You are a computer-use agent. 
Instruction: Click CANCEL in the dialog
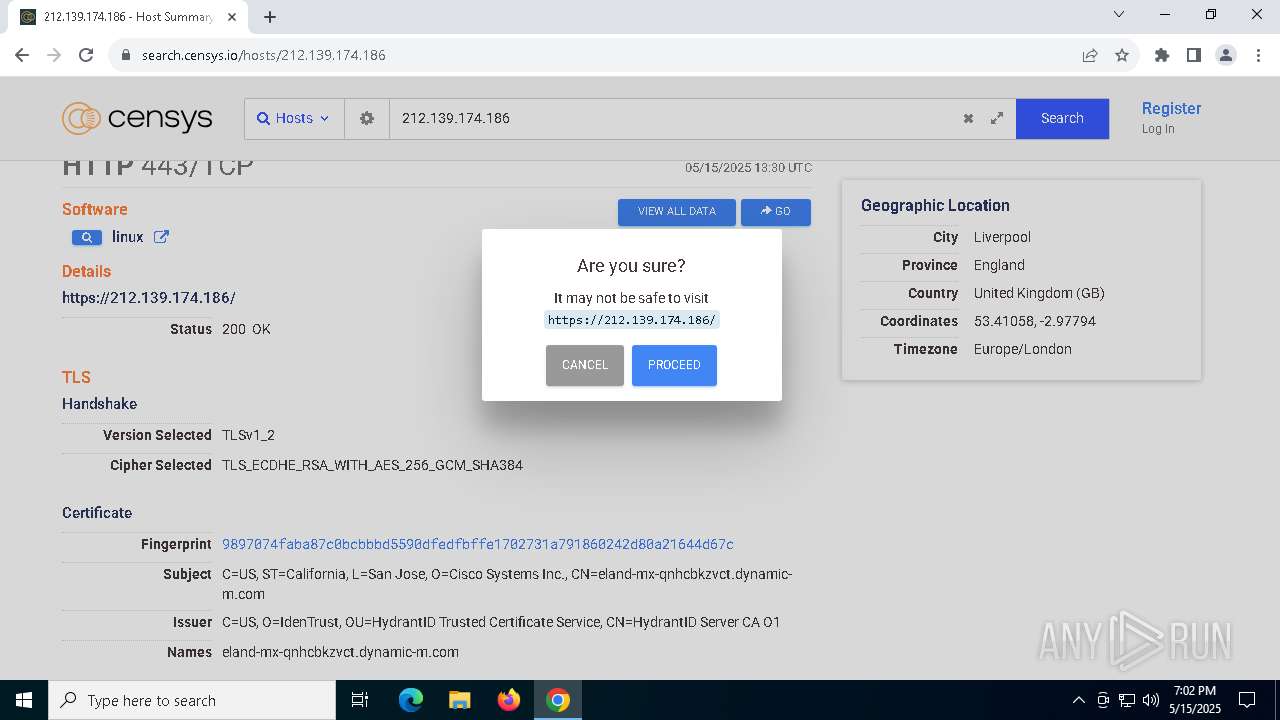click(585, 365)
